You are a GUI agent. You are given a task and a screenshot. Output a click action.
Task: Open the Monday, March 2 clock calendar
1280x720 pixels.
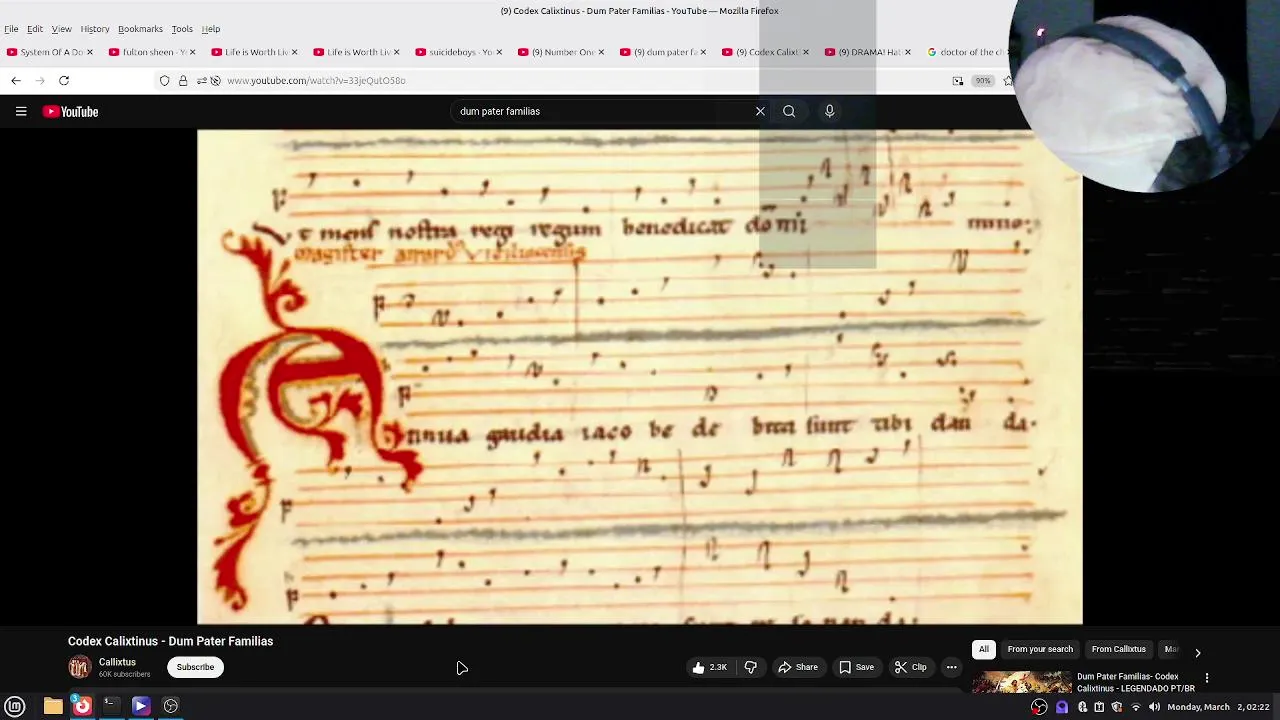point(1217,707)
